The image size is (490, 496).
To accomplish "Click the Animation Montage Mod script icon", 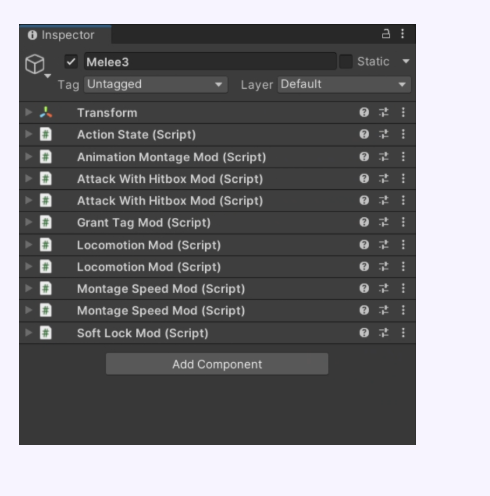I will pos(46,157).
